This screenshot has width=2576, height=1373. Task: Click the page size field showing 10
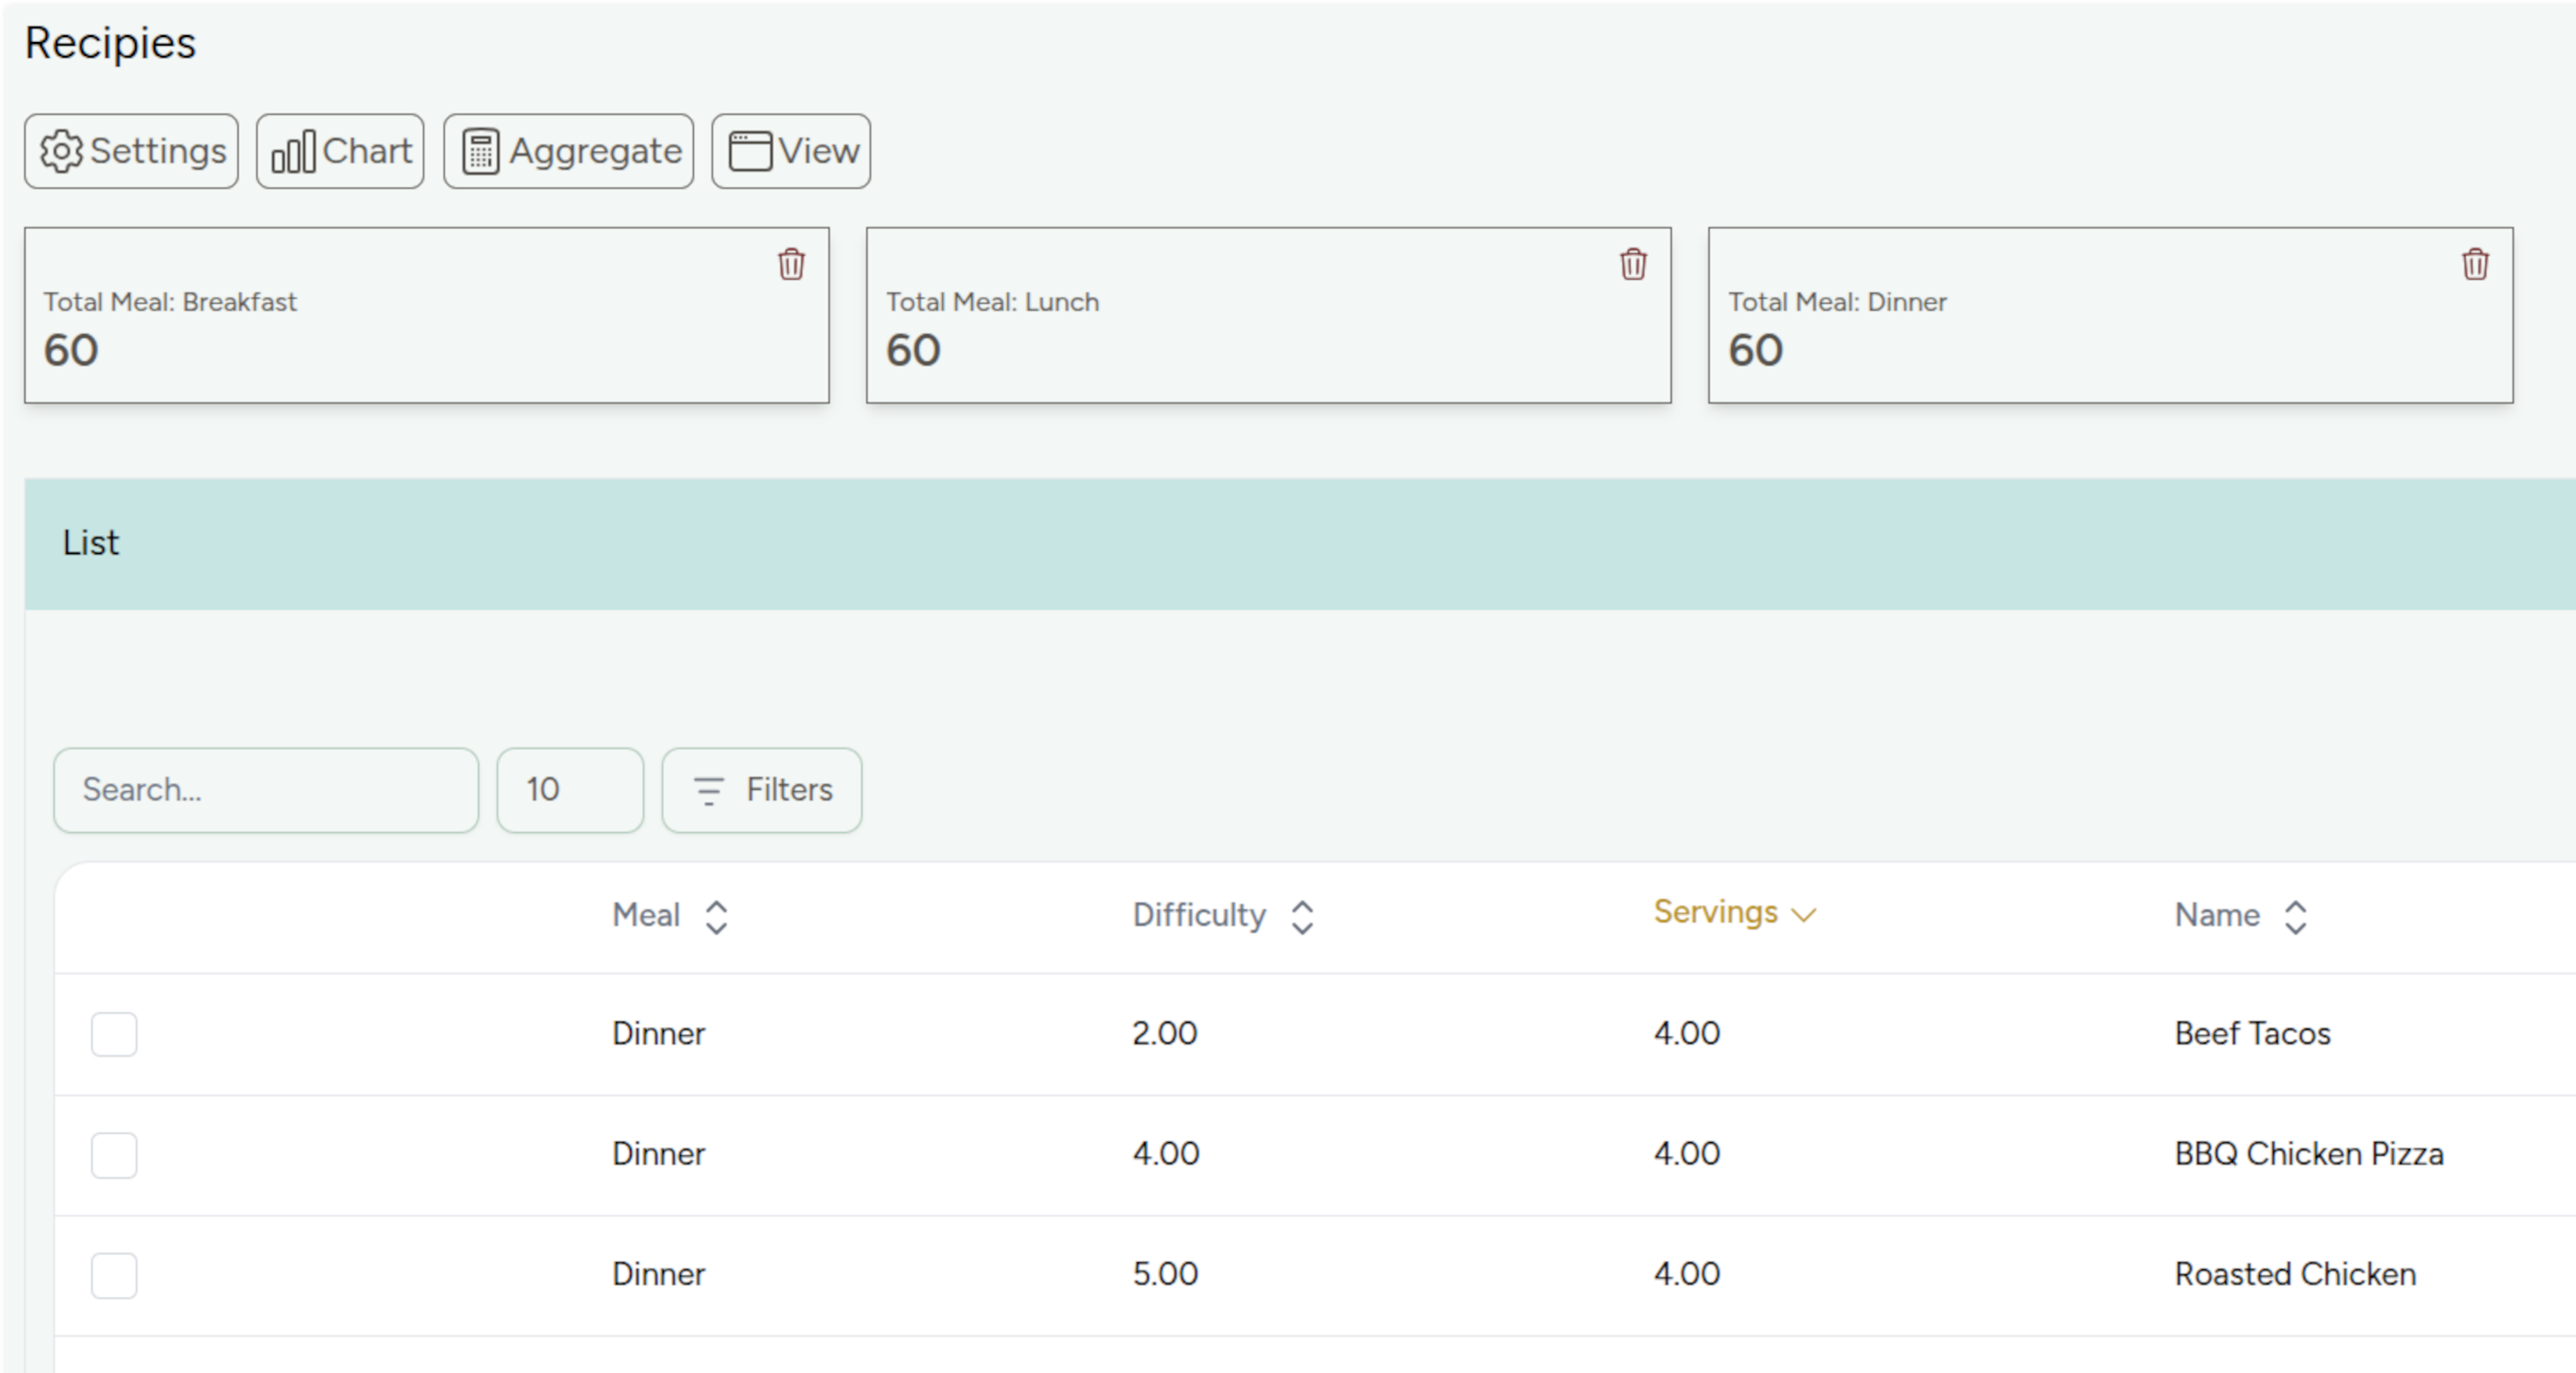point(569,790)
